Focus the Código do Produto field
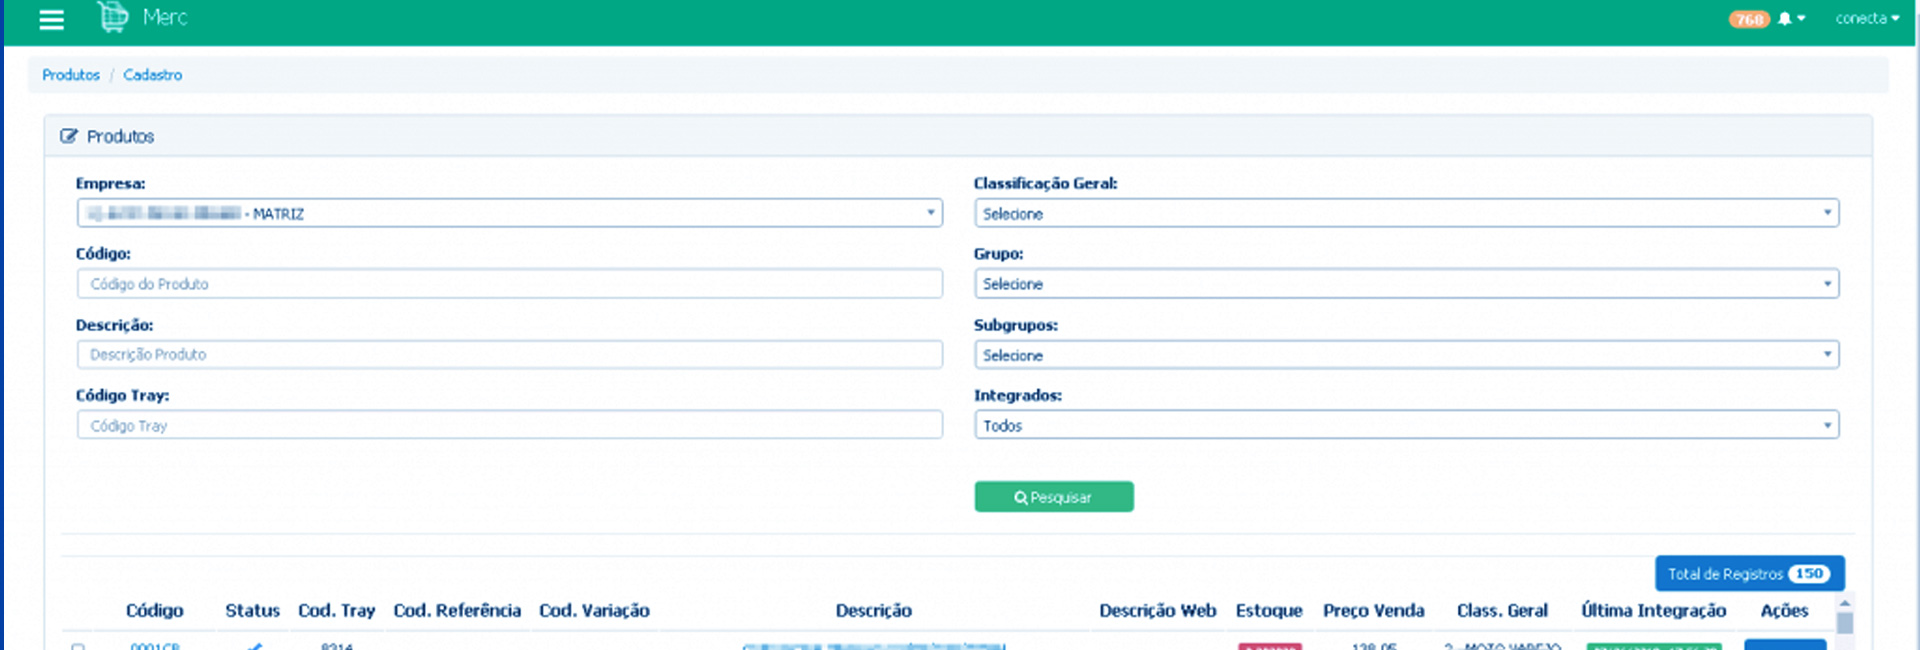The width and height of the screenshot is (1920, 650). pos(509,284)
